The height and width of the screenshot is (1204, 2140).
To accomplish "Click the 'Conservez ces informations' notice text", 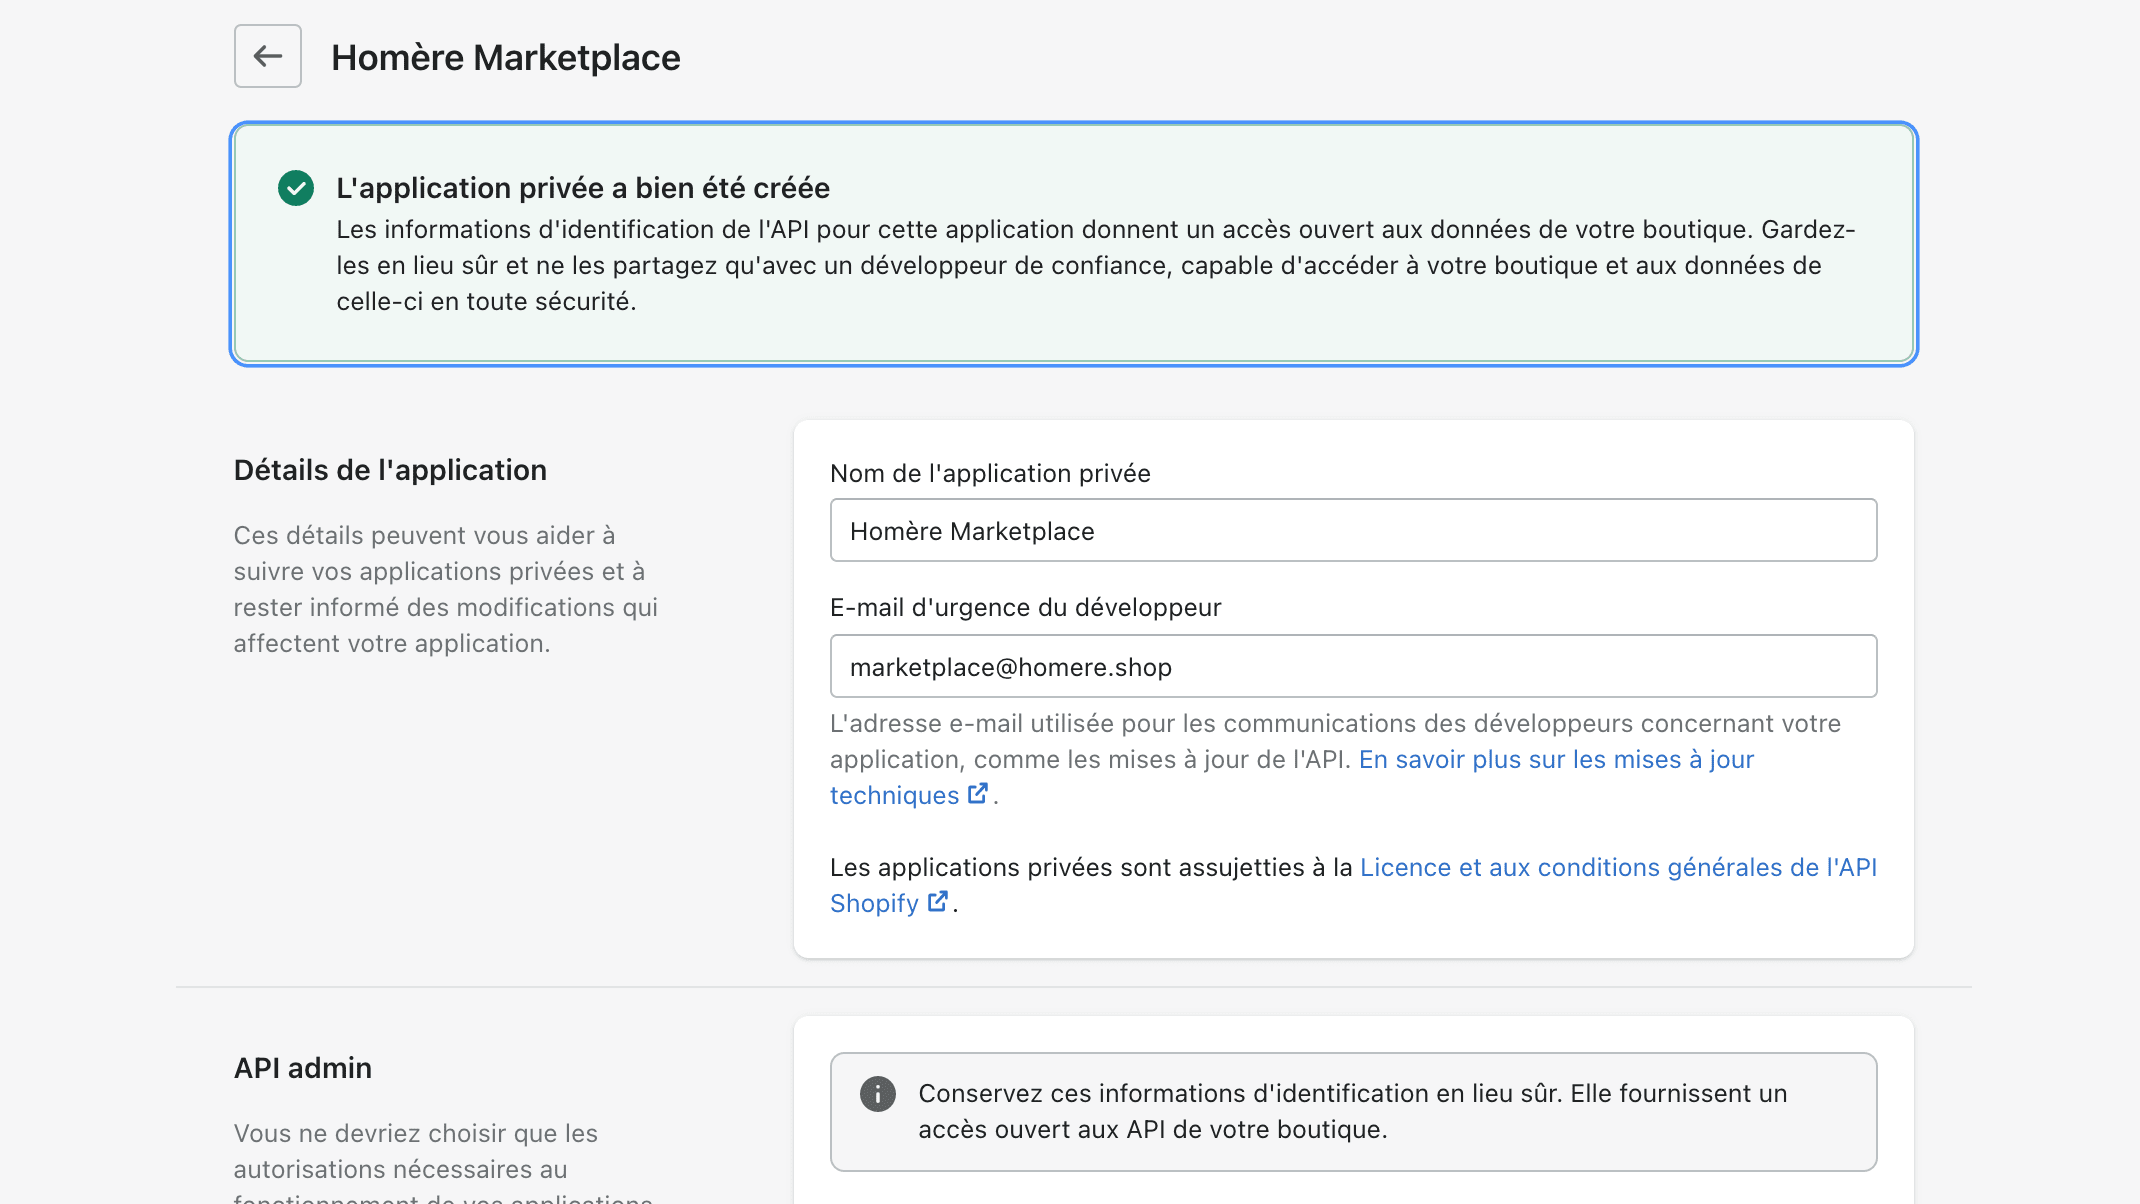I will click(x=1353, y=1112).
